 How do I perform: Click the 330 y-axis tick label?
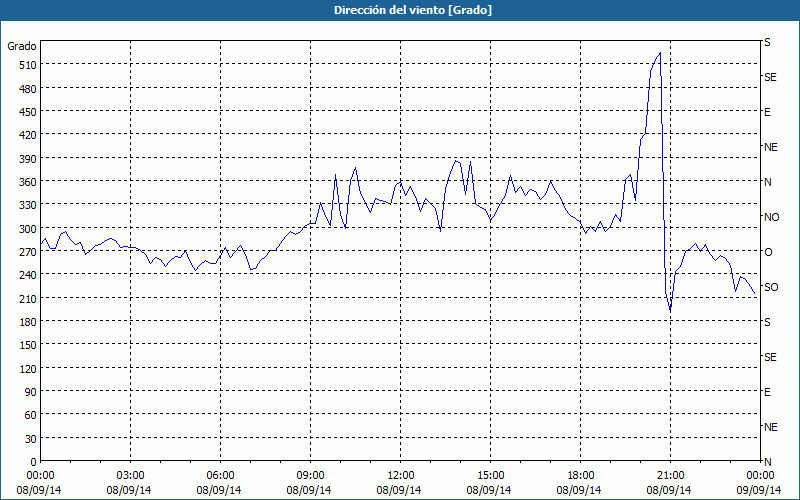coord(28,205)
